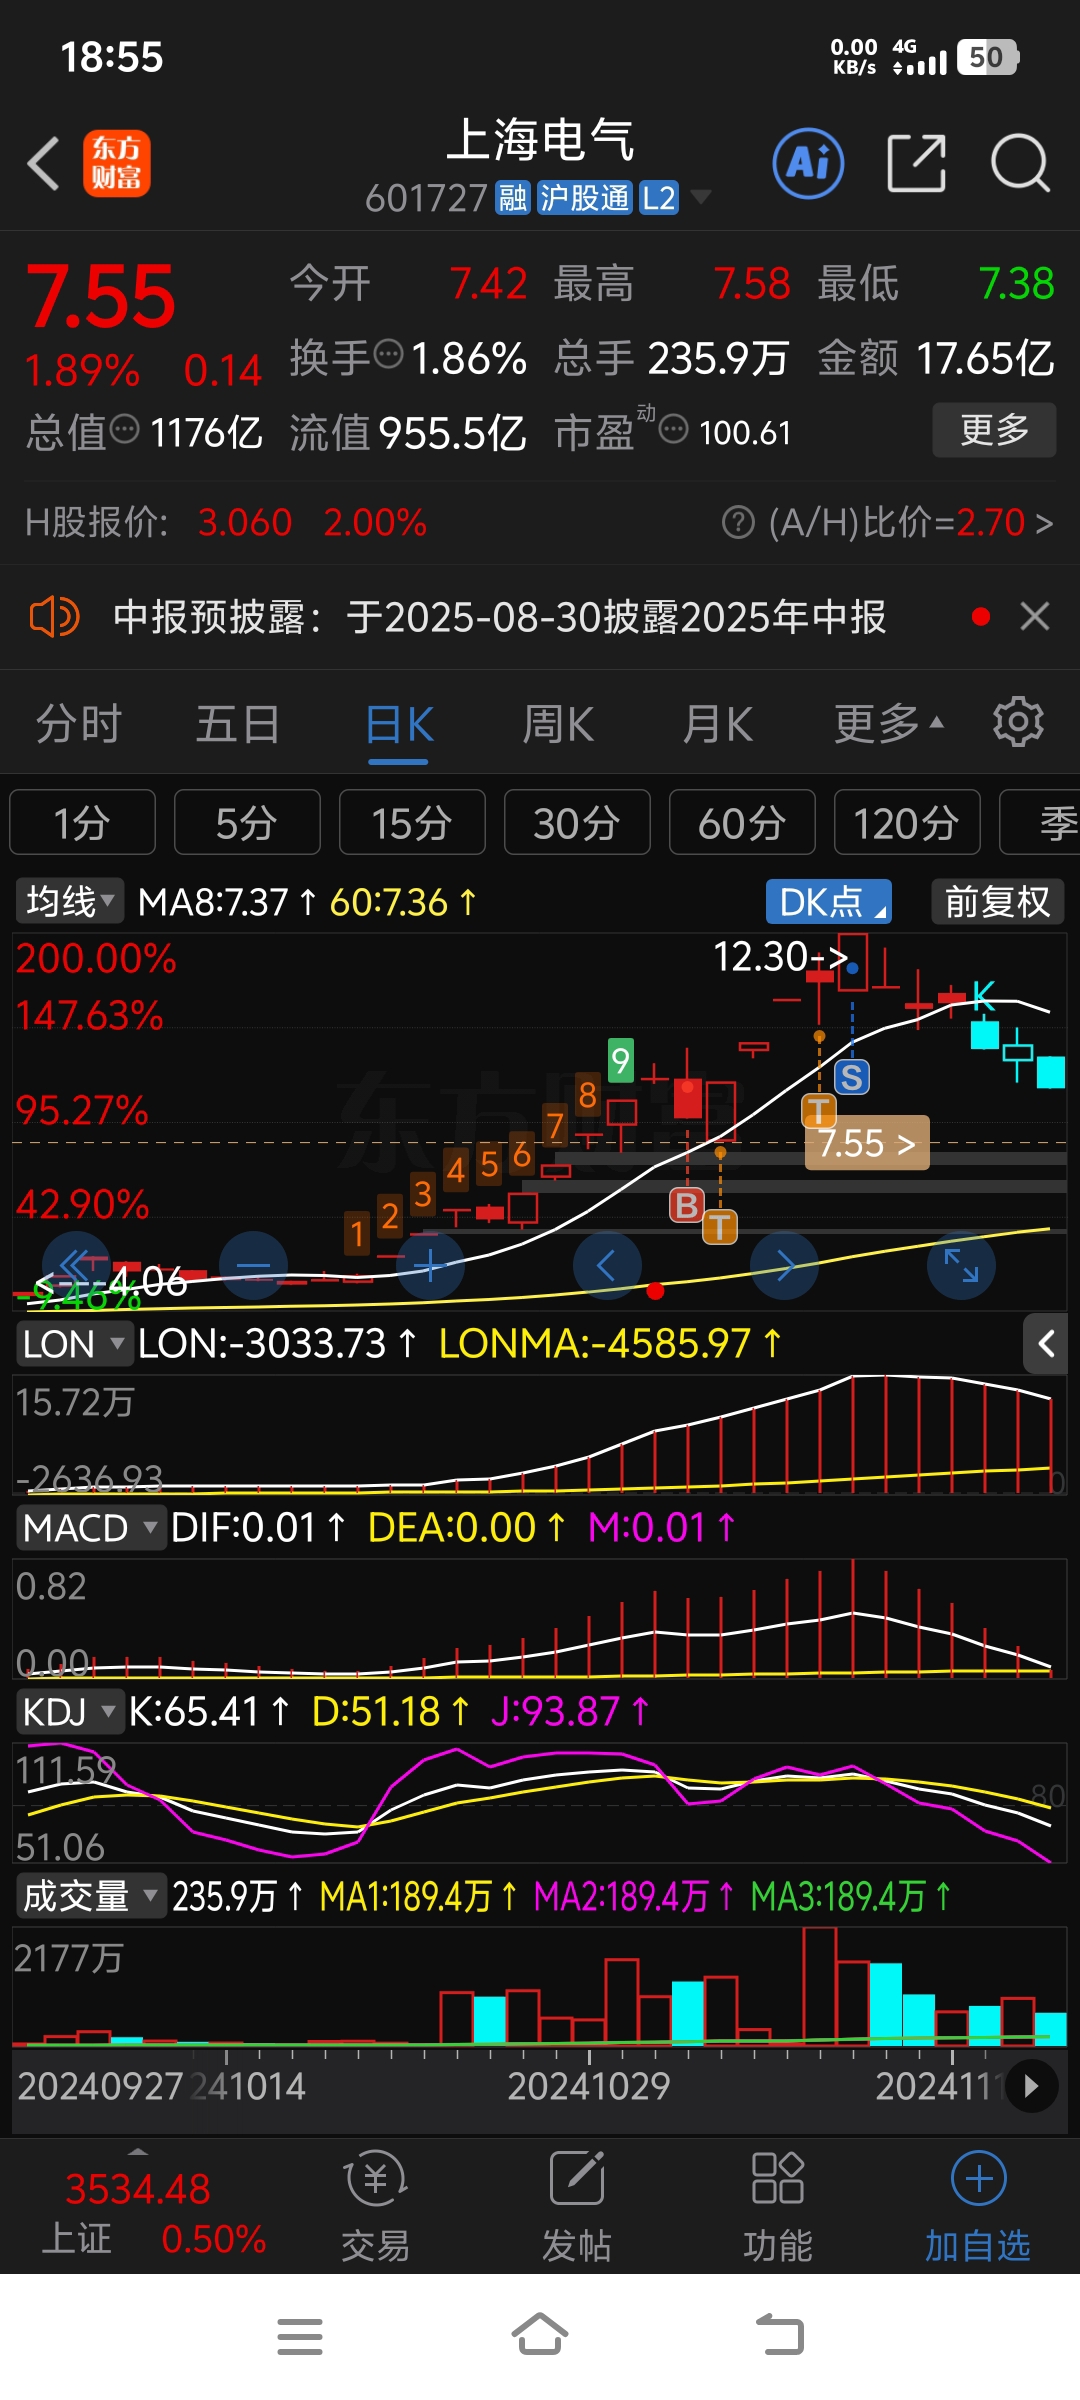Expand stock code dropdown arrow
This screenshot has height=2400, width=1080.
coord(701,197)
